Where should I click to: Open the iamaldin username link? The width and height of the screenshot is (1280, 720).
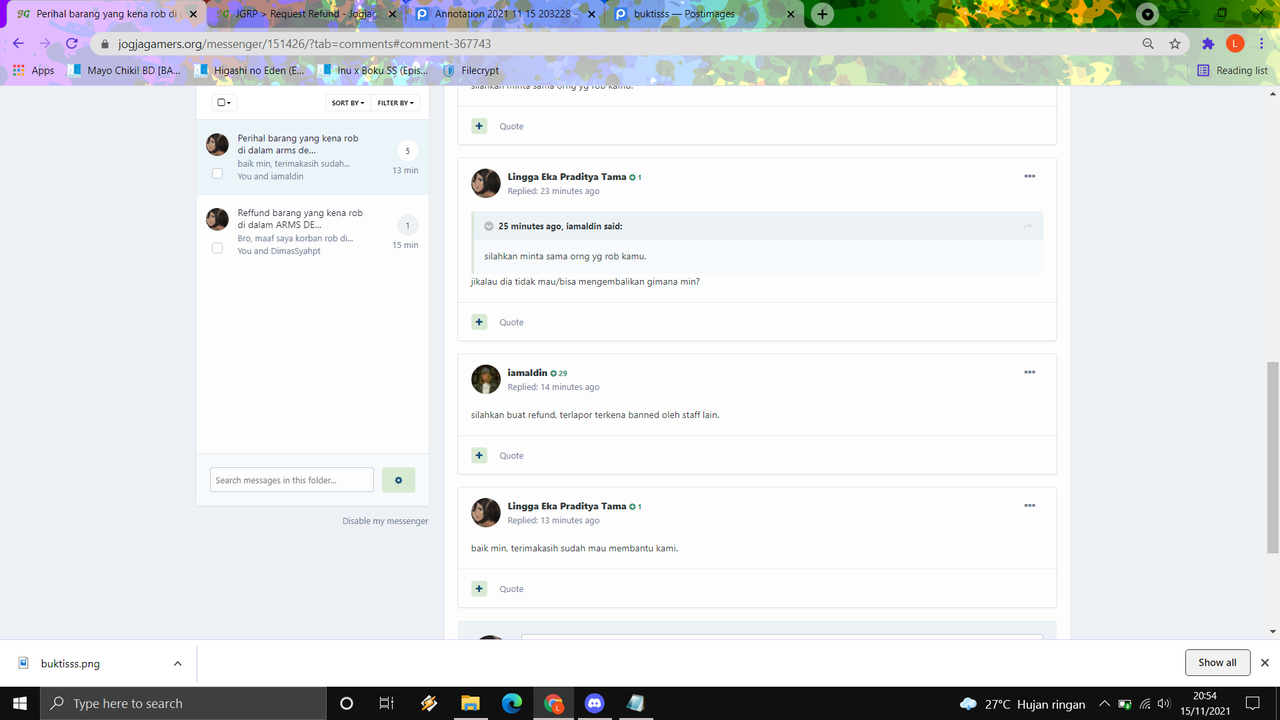pyautogui.click(x=527, y=372)
